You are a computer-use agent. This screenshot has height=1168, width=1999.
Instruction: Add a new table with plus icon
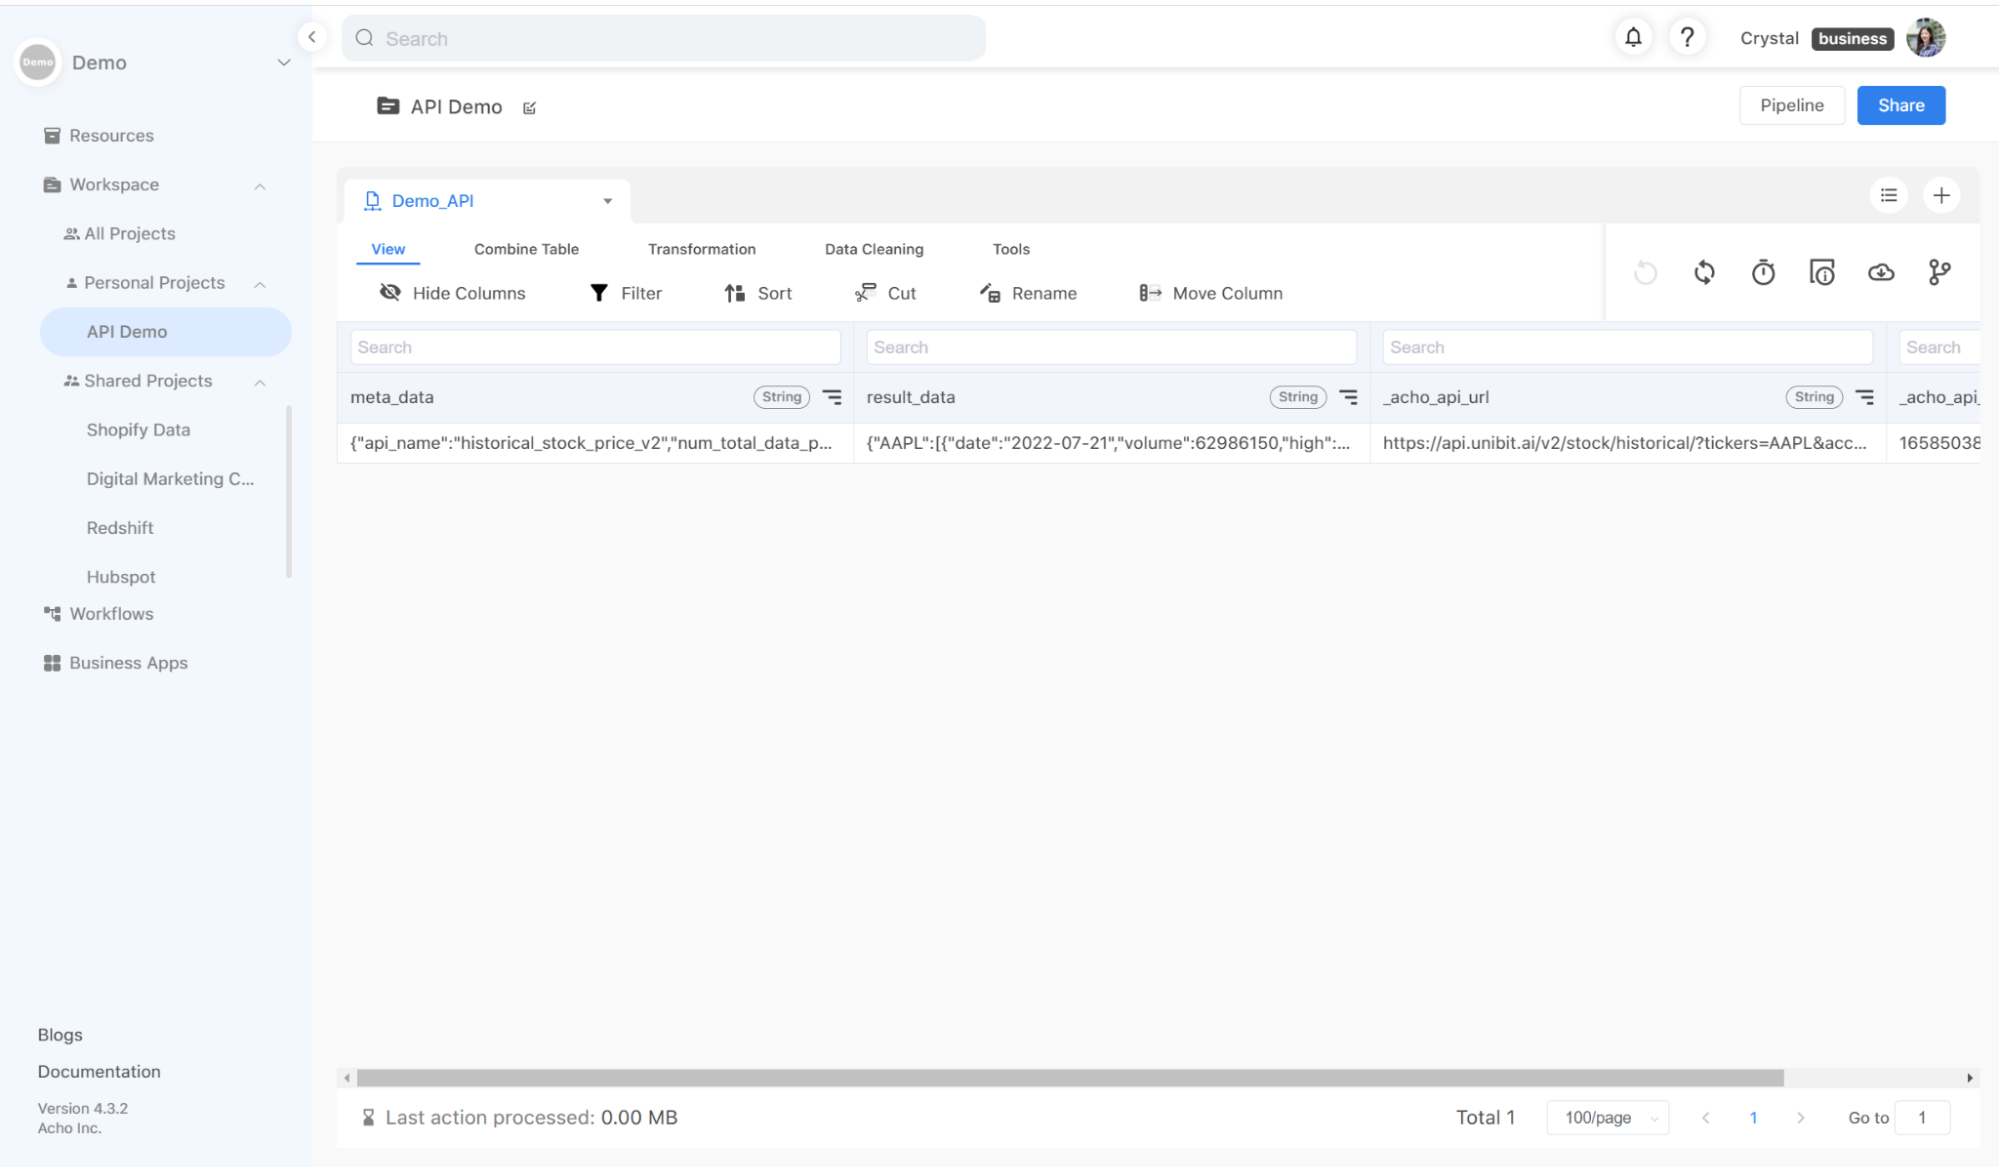[x=1941, y=195]
